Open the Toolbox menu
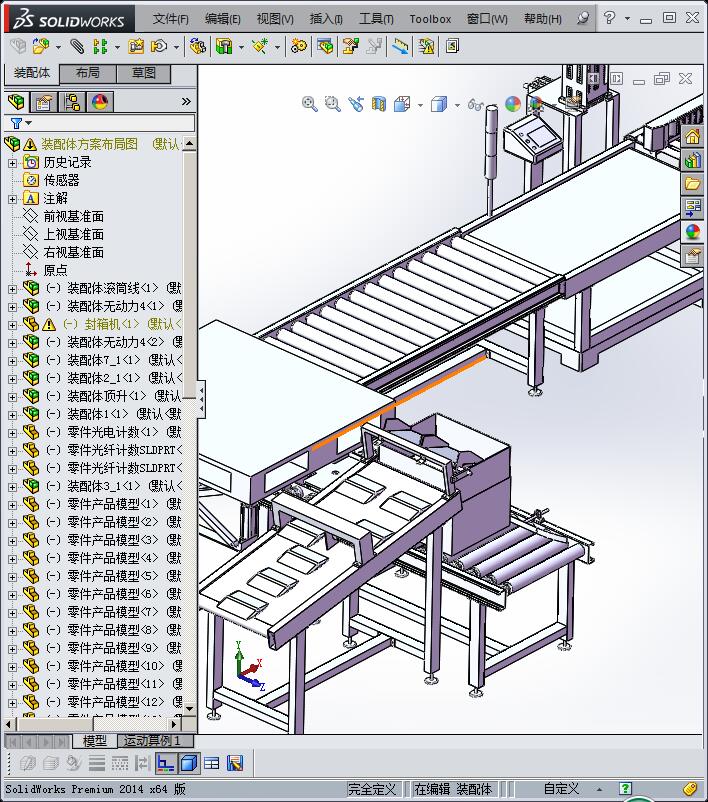The image size is (708, 802). [430, 19]
